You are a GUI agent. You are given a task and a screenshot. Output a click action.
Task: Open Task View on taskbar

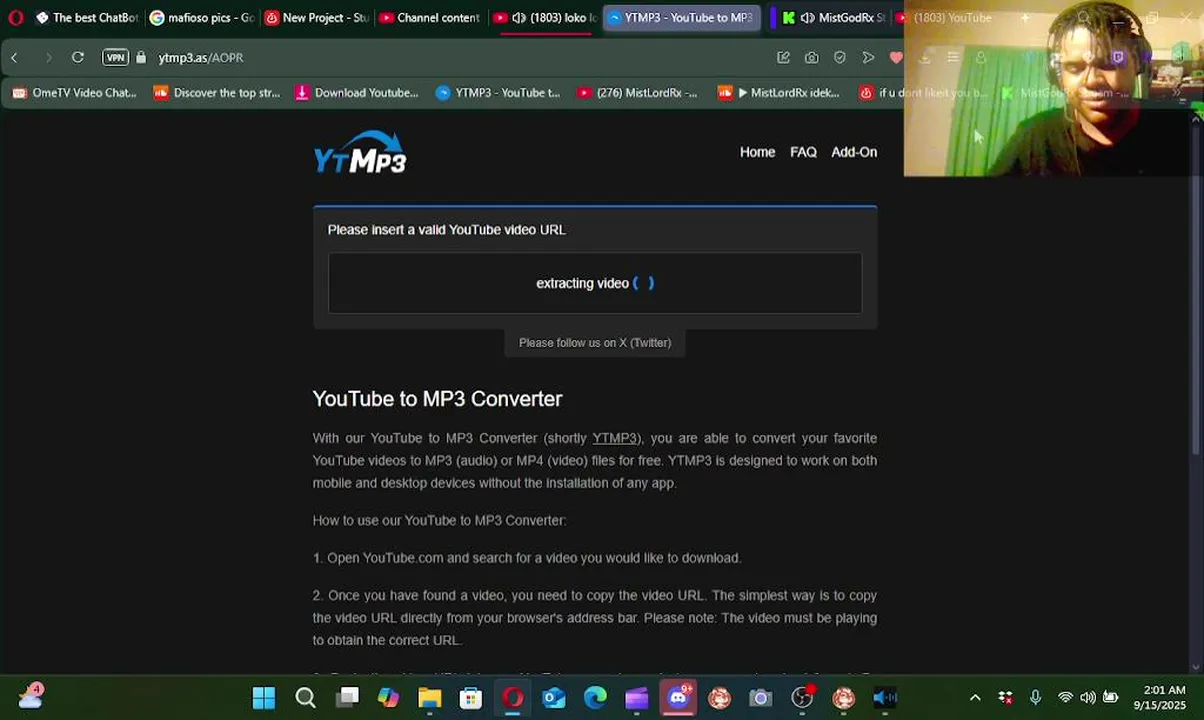[347, 698]
